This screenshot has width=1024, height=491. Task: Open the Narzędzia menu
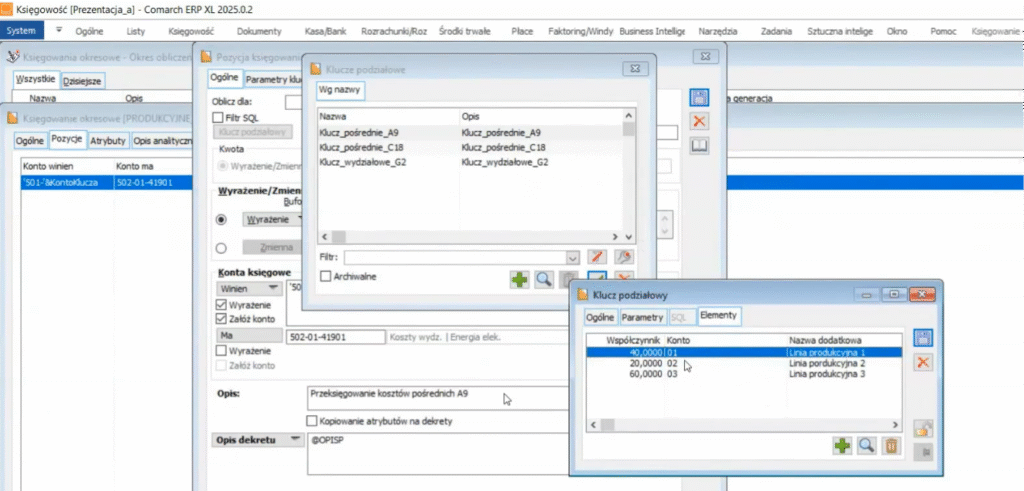click(x=718, y=31)
